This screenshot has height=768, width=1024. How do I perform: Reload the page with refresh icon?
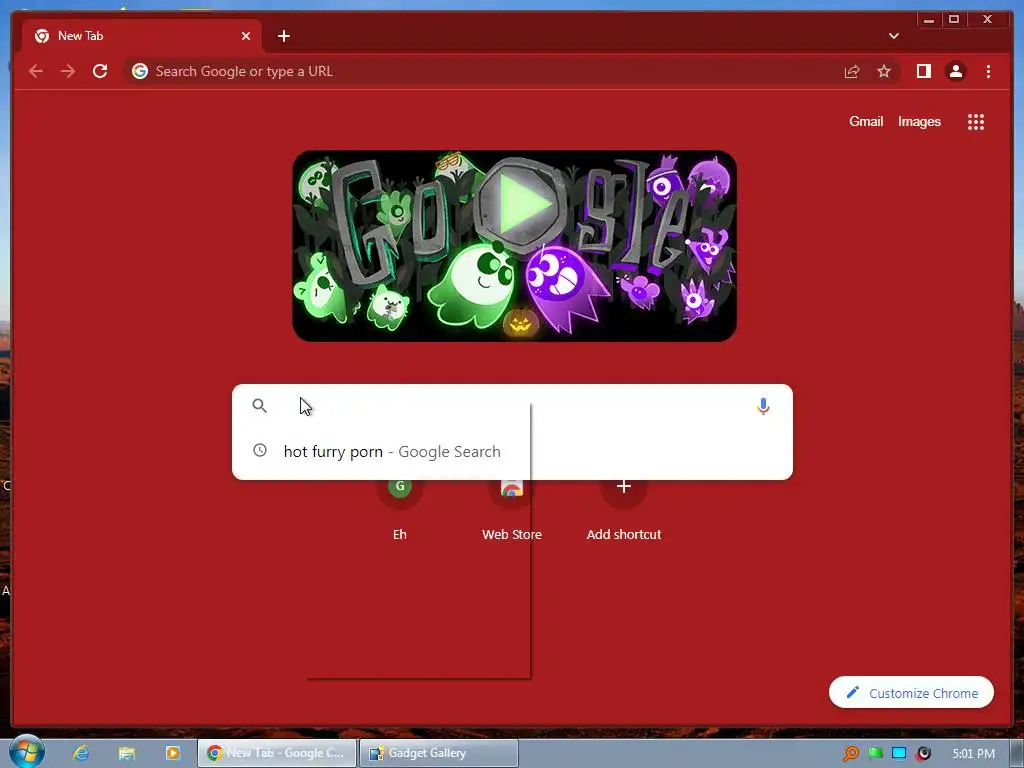[100, 71]
